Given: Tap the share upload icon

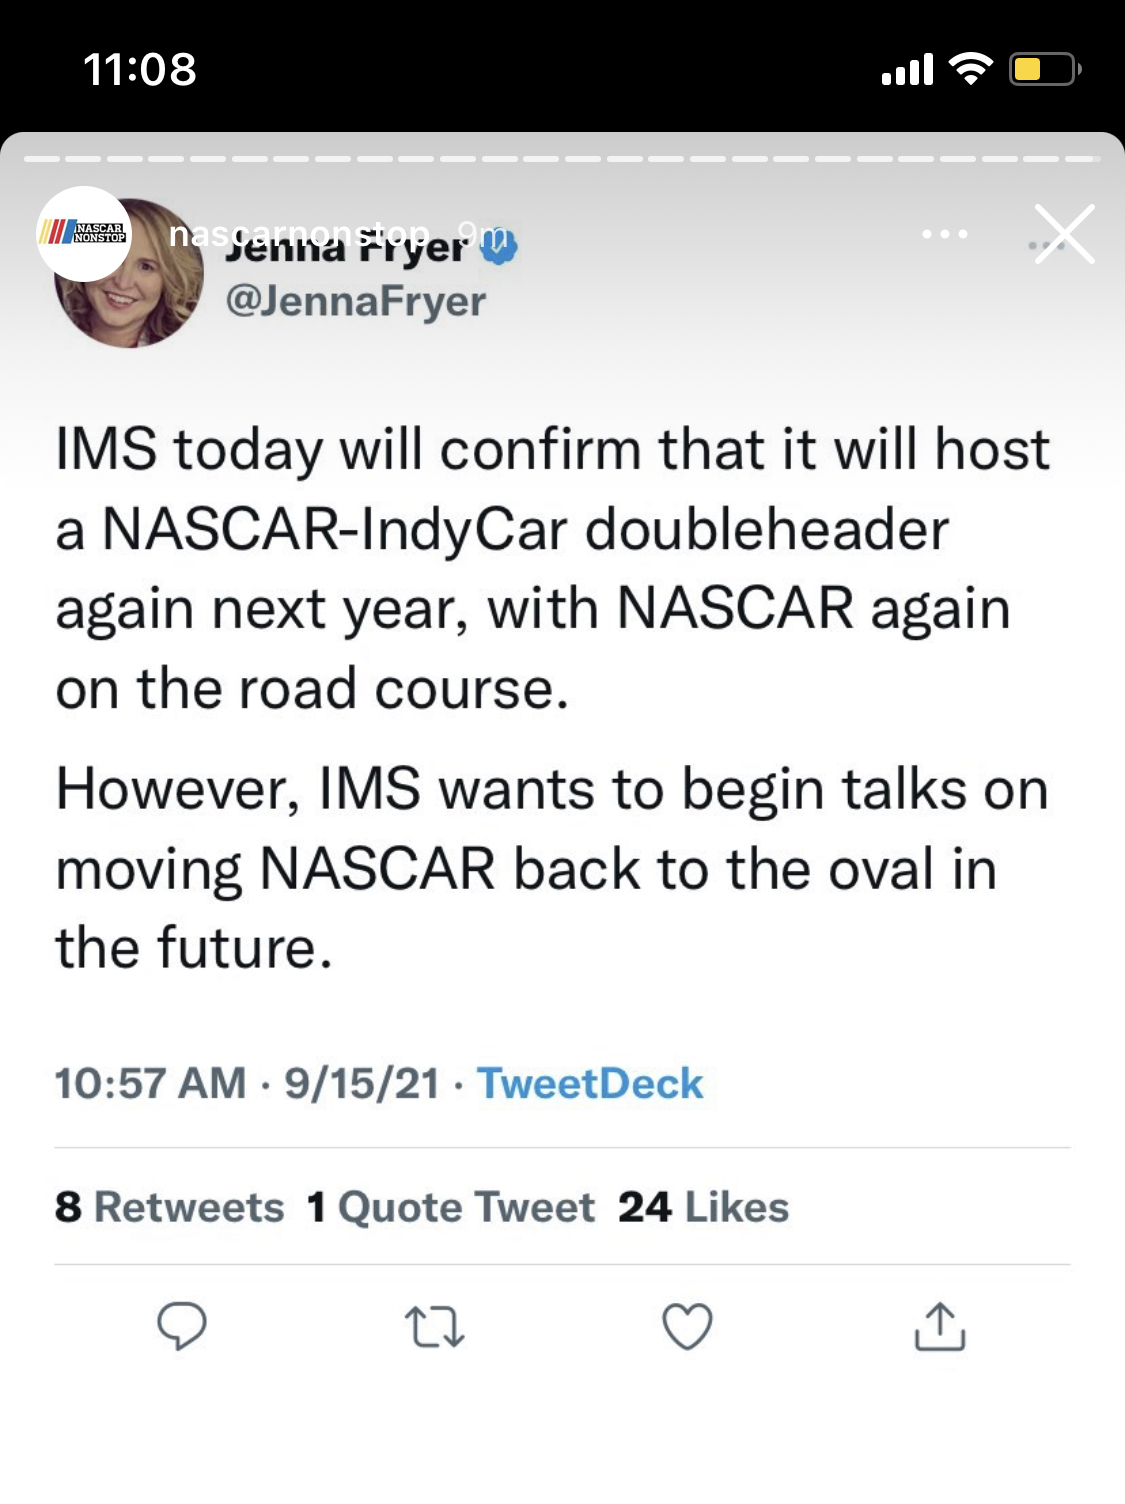Looking at the screenshot, I should [940, 1326].
